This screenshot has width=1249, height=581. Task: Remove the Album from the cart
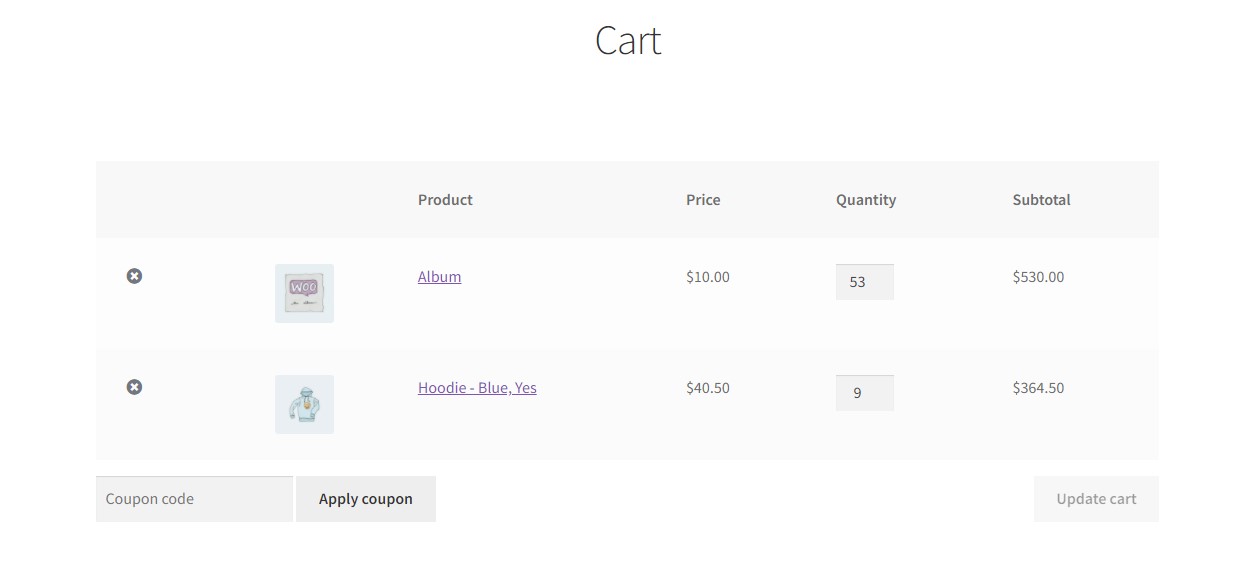coord(134,276)
